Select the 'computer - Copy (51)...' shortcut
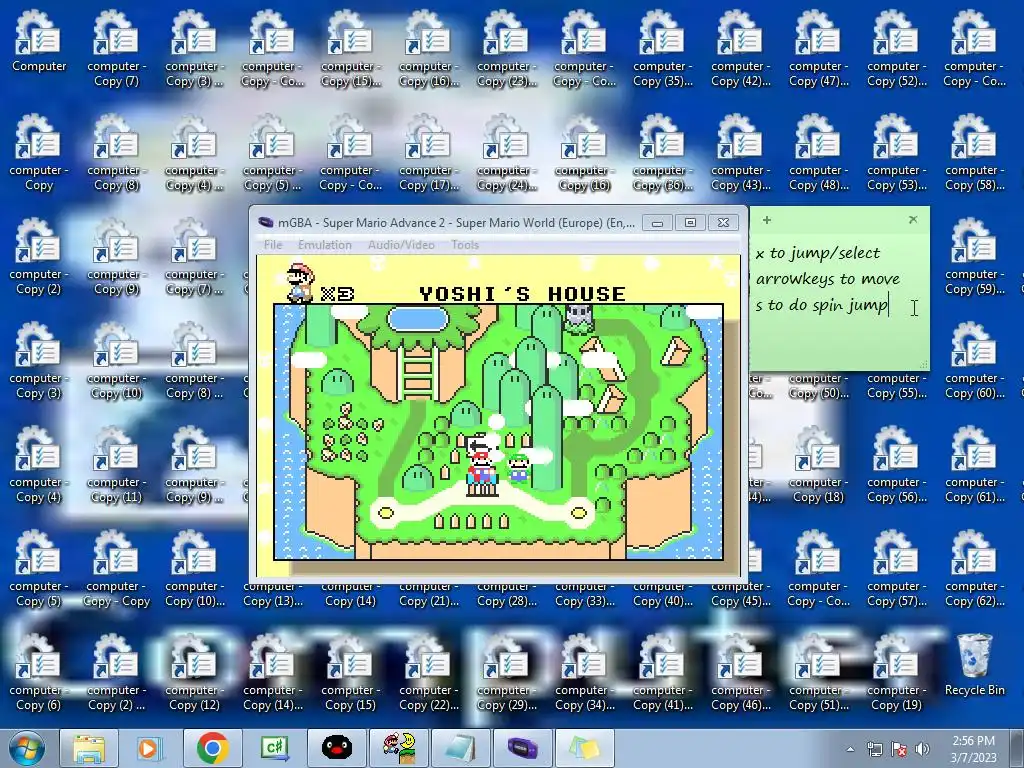 tap(818, 673)
